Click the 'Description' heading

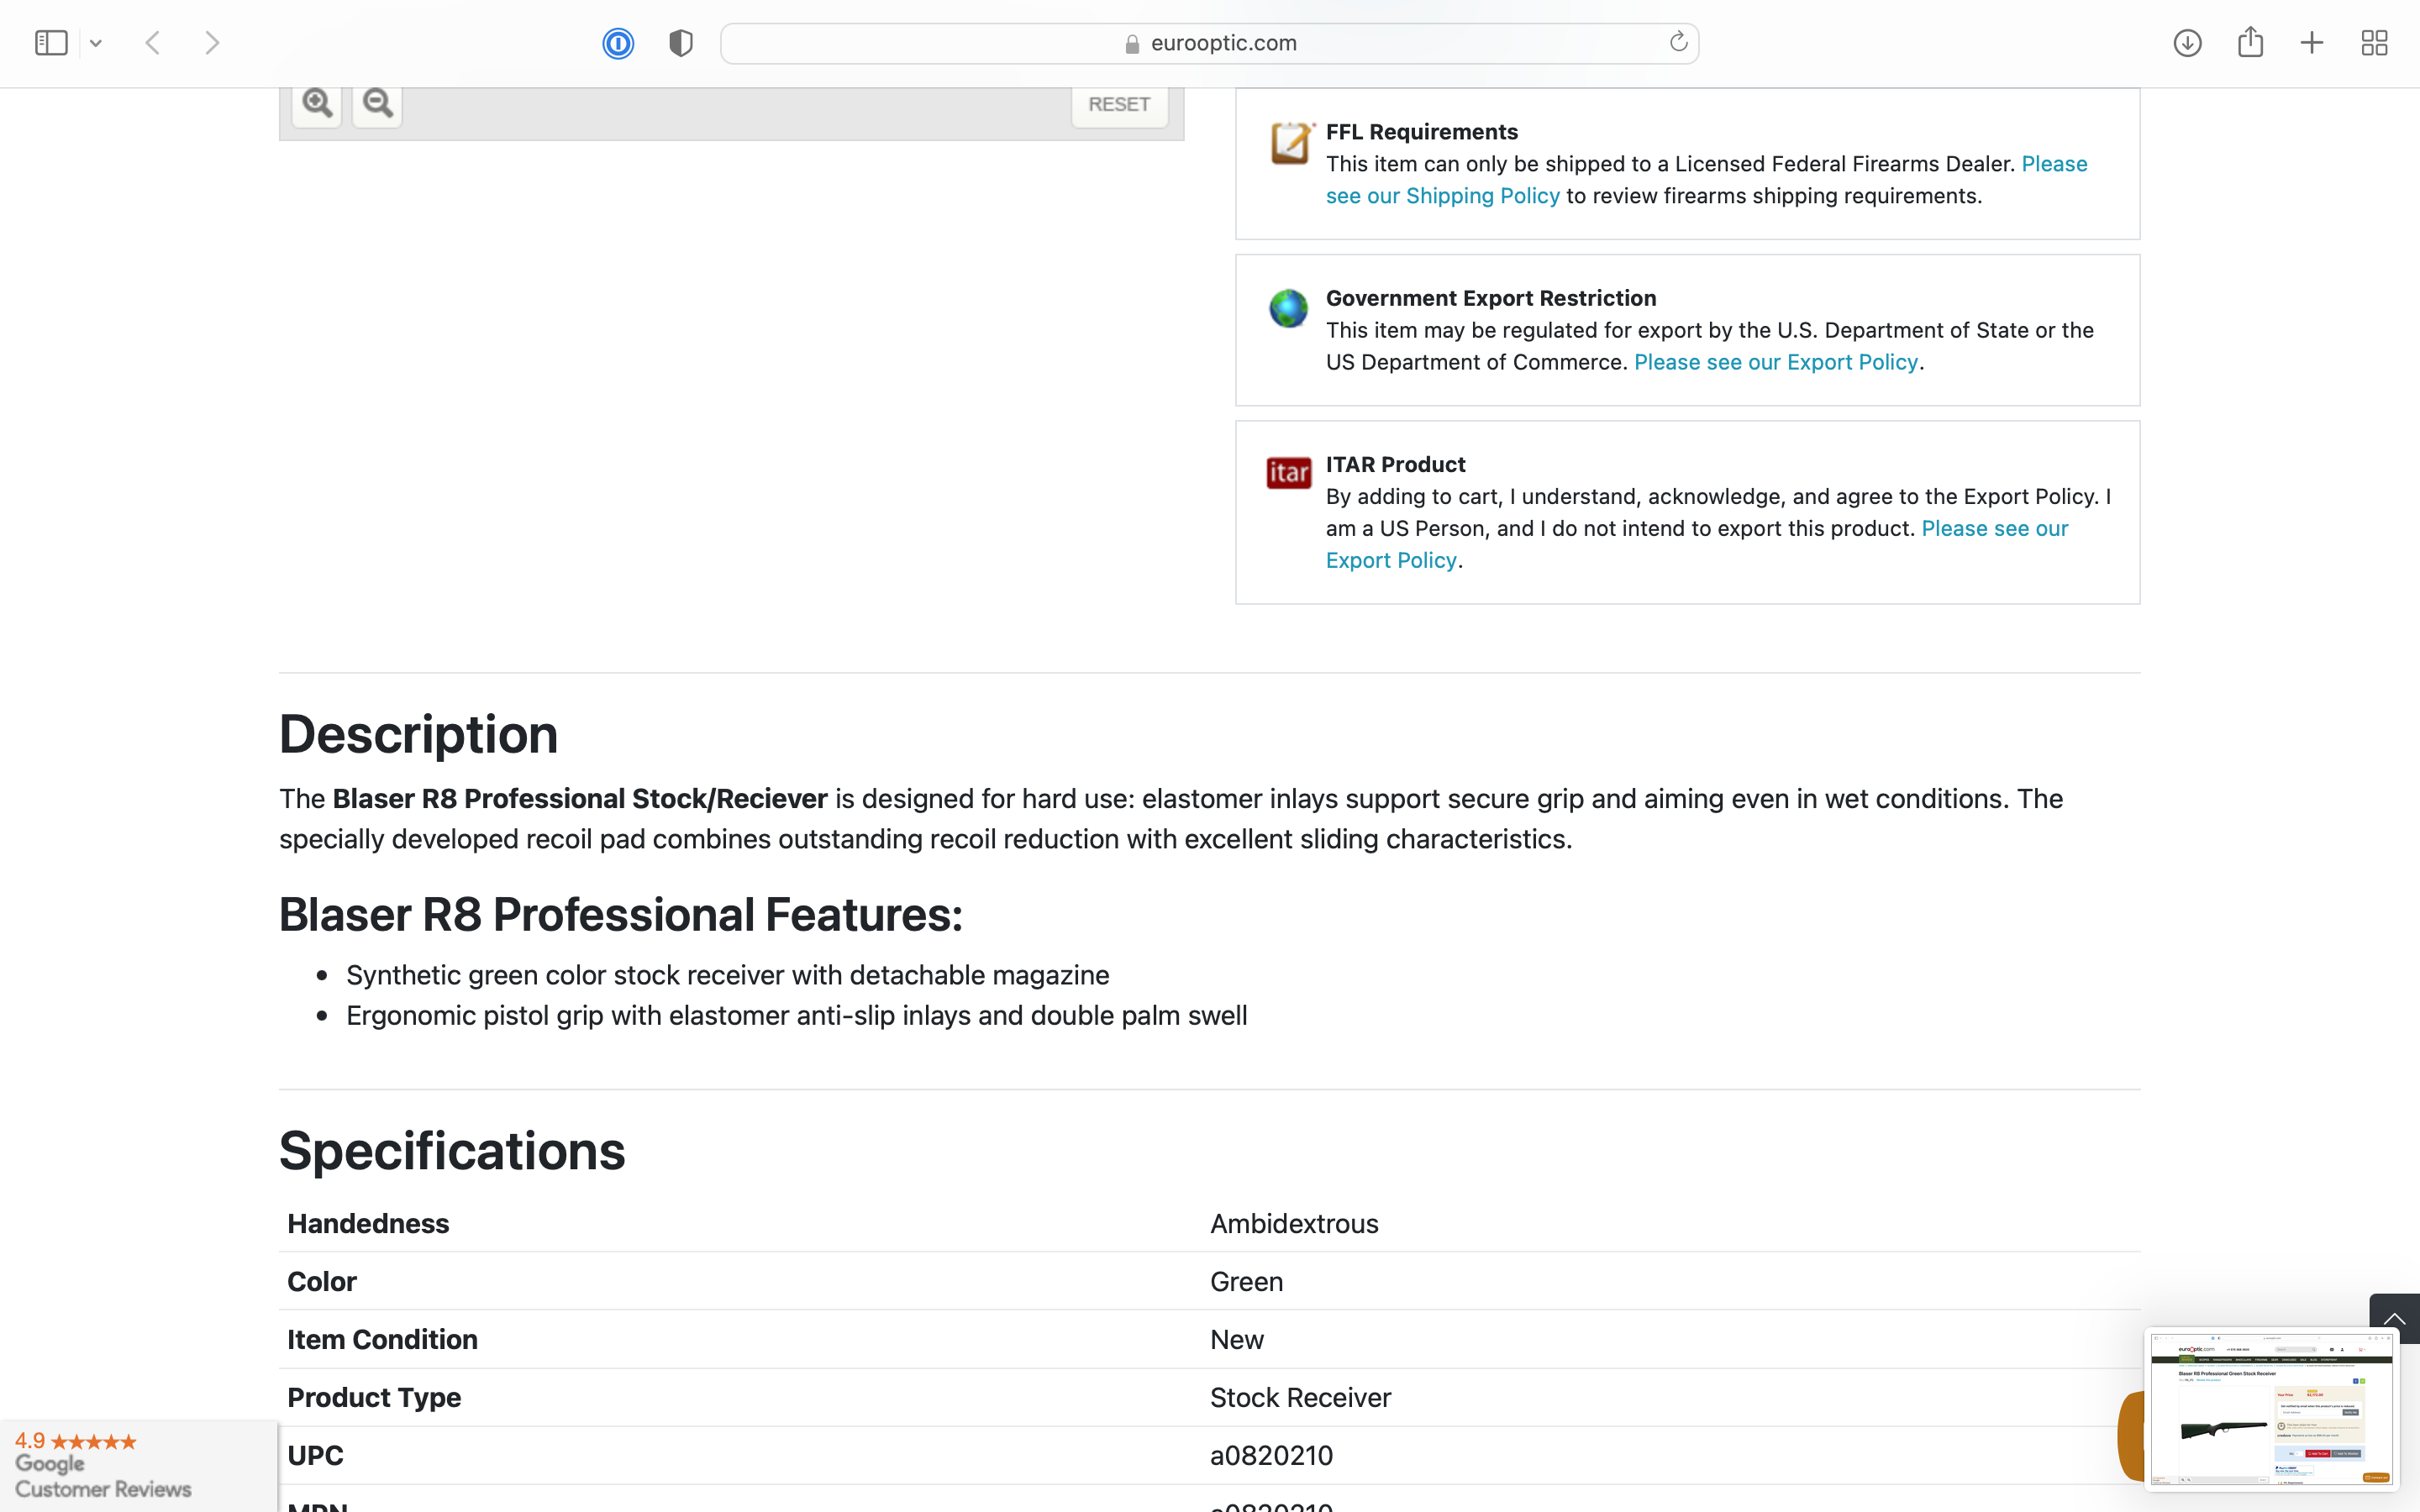click(x=418, y=734)
